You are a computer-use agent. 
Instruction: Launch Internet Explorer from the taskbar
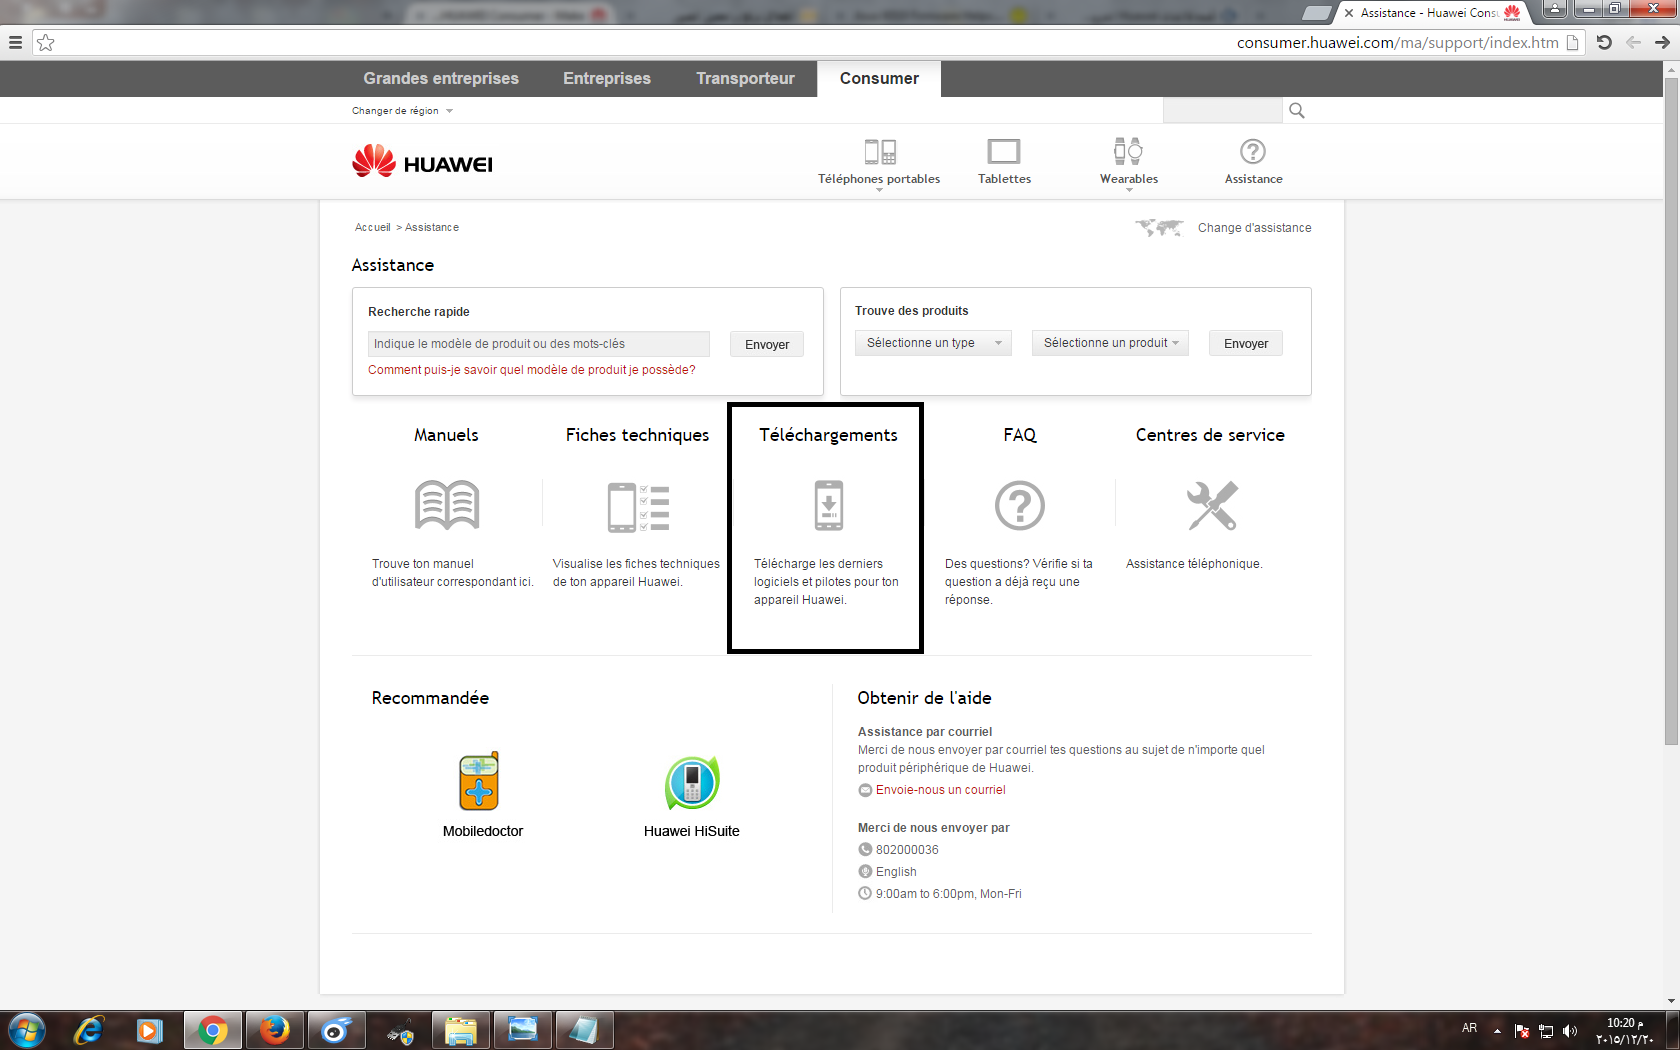[x=89, y=1030]
